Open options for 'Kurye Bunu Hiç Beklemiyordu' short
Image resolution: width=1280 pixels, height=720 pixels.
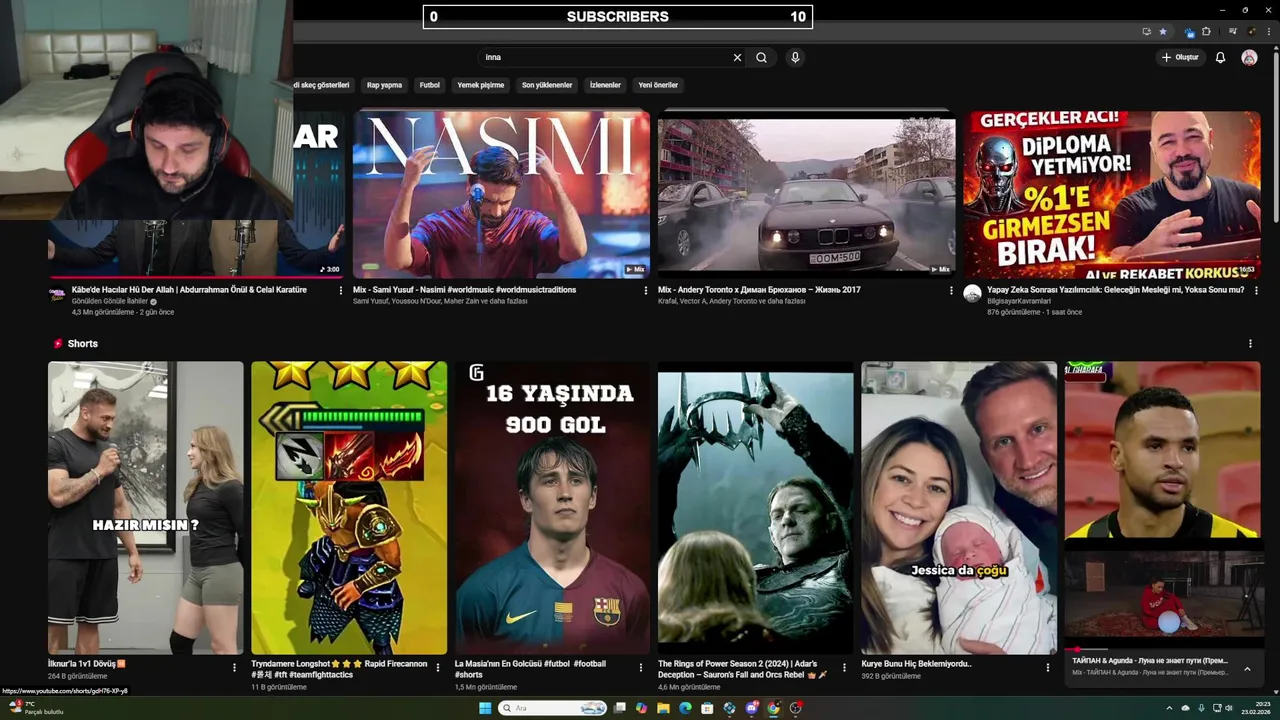[x=1048, y=667]
